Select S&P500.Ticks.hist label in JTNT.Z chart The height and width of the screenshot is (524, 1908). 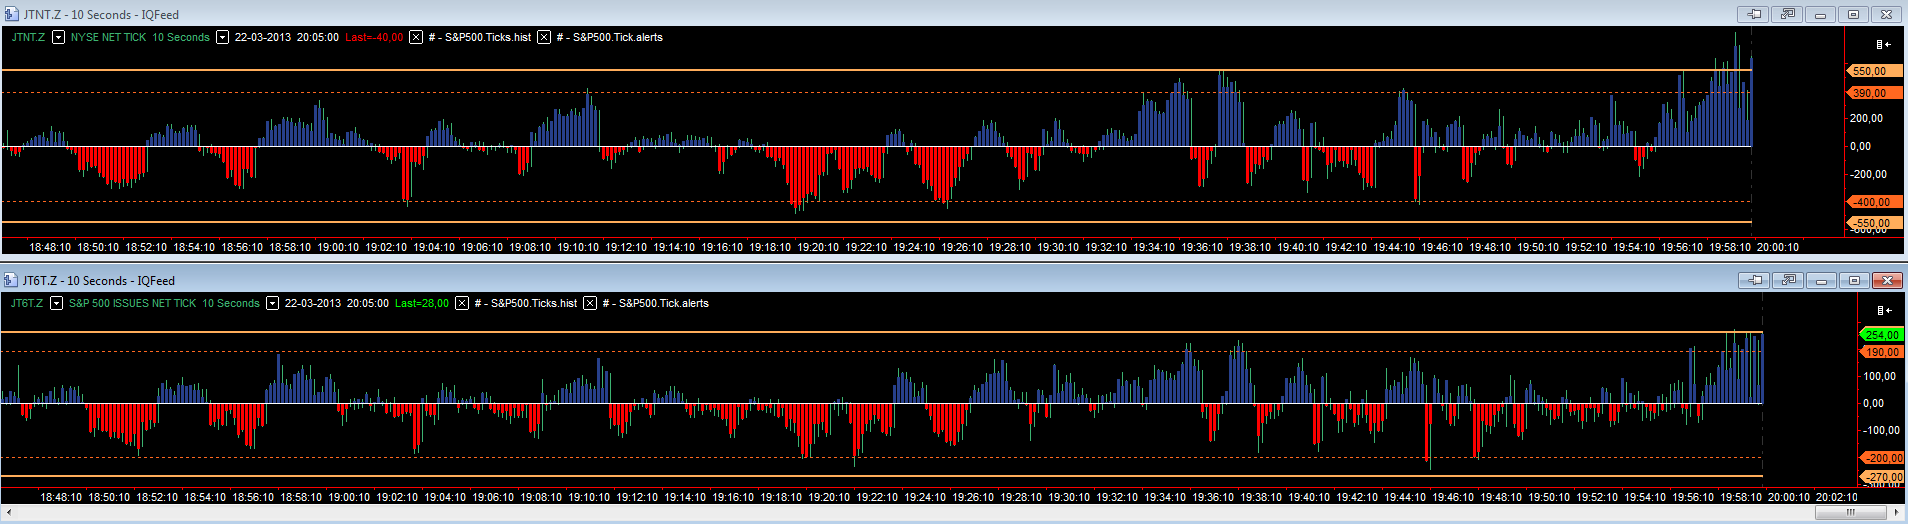tap(480, 37)
